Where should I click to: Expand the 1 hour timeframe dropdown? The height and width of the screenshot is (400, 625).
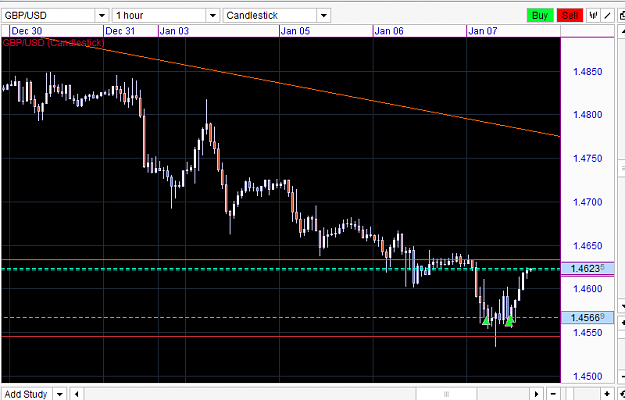tap(213, 16)
